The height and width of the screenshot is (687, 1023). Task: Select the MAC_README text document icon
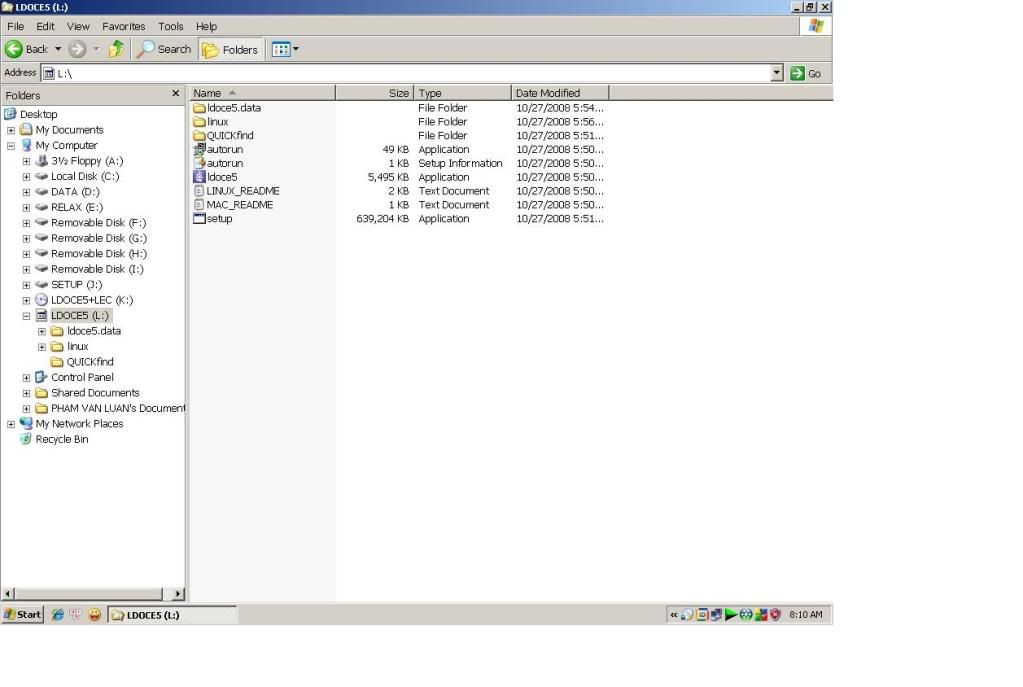pos(199,204)
